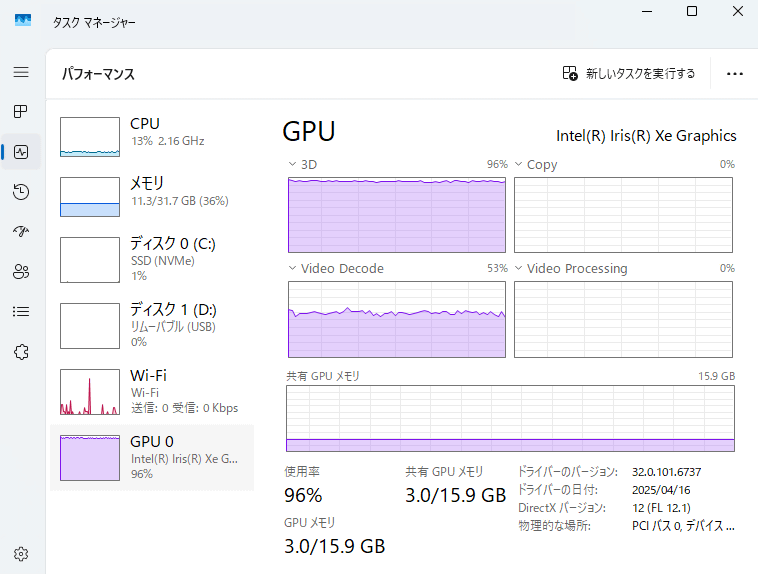
Task: Select the Memory performance entry
Action: point(152,194)
